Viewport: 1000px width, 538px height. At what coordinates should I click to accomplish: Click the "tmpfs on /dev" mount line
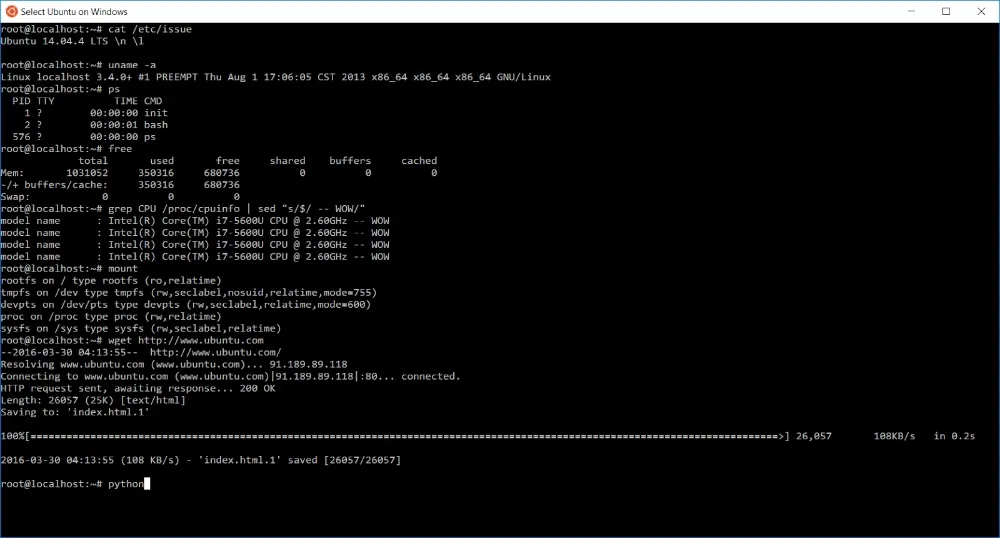click(x=189, y=293)
